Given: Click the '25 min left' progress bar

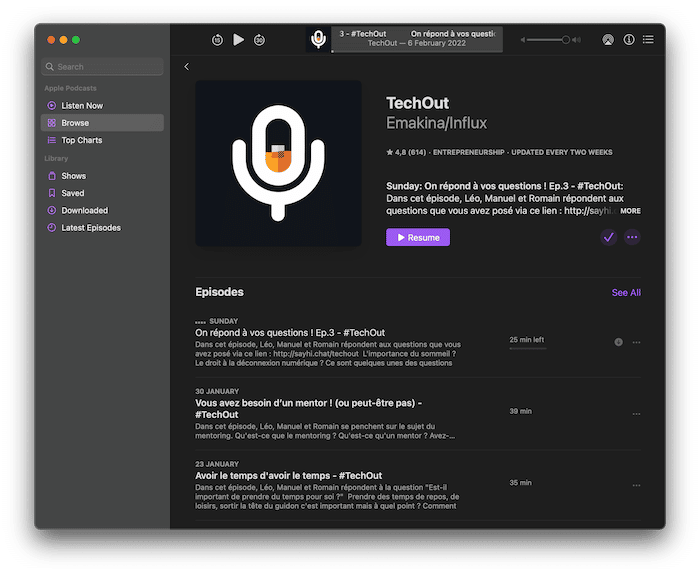Looking at the screenshot, I should [x=528, y=348].
